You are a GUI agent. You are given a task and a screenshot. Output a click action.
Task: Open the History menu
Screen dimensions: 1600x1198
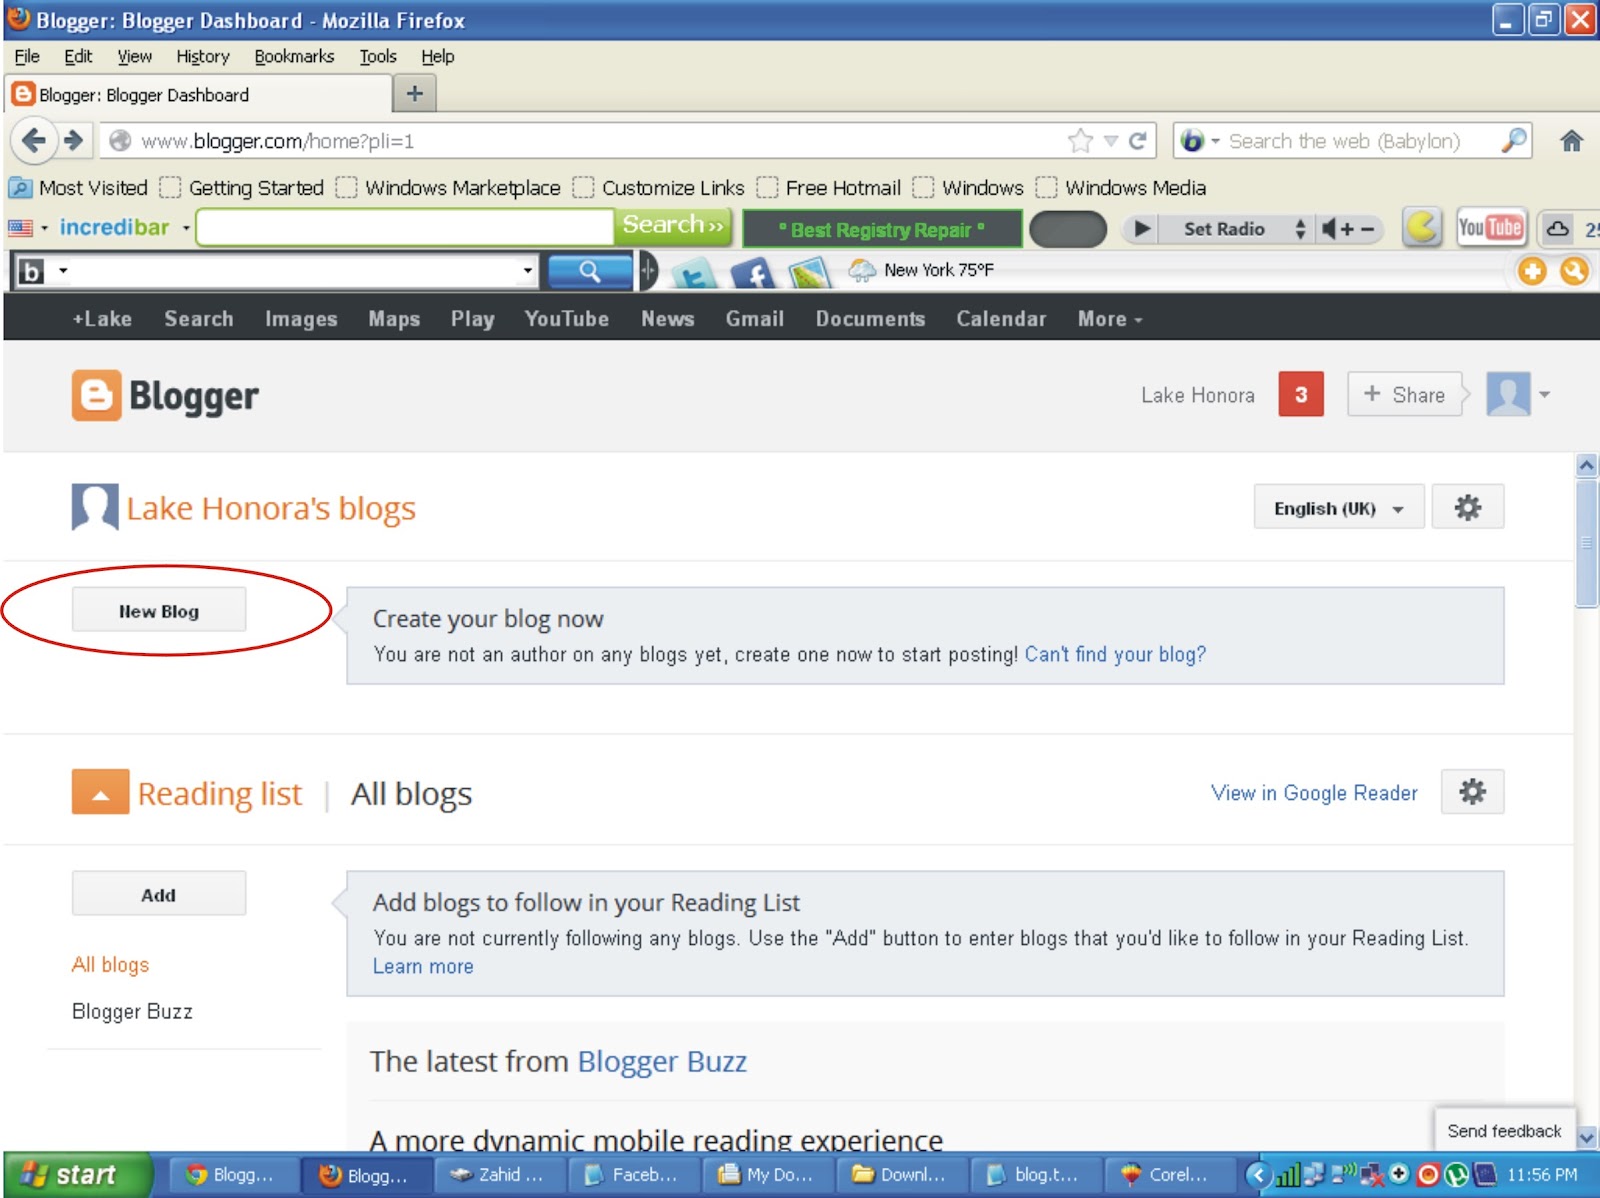(x=203, y=57)
